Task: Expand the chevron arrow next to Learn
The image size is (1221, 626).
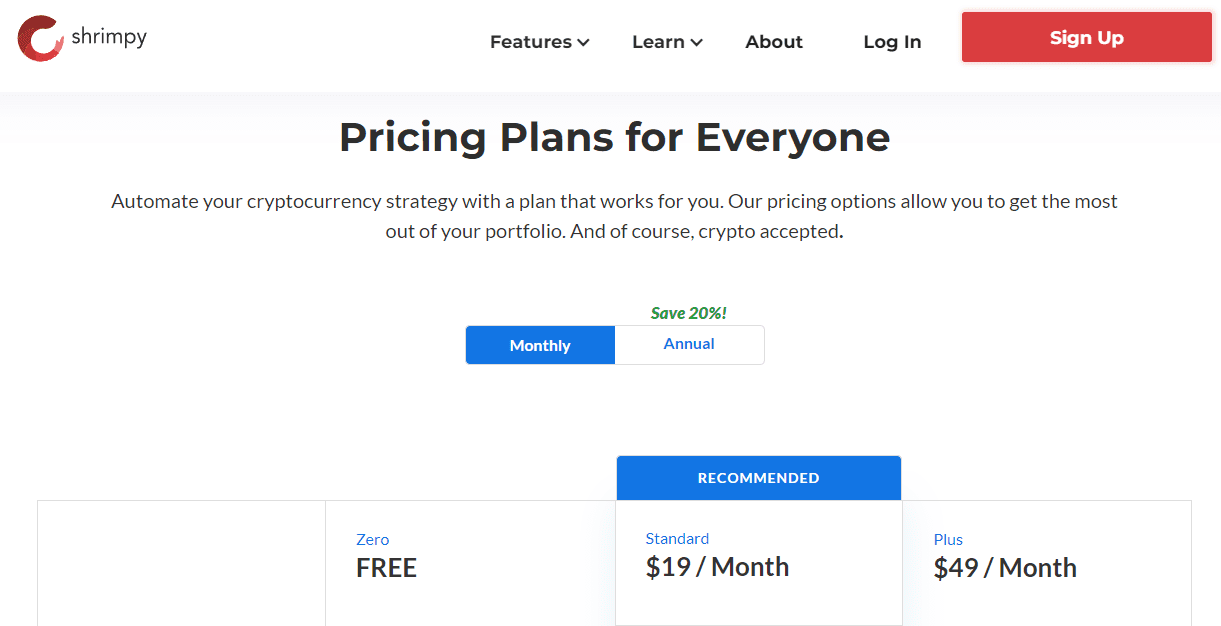Action: tap(696, 43)
